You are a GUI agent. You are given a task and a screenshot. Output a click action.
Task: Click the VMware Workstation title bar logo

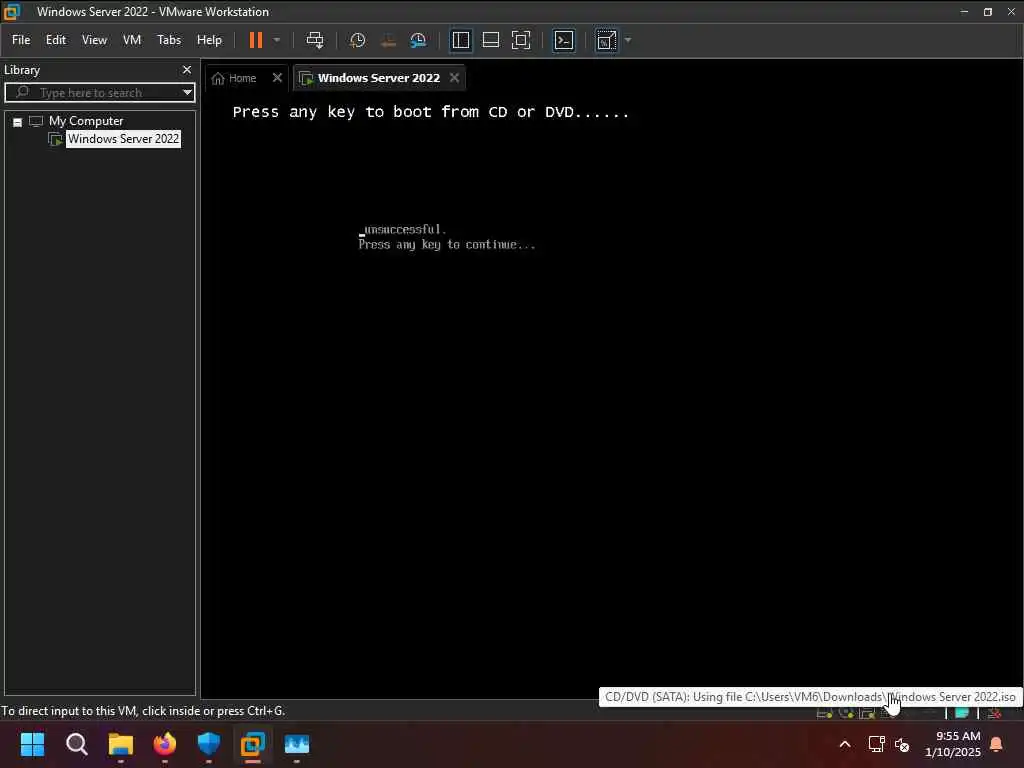tap(12, 12)
